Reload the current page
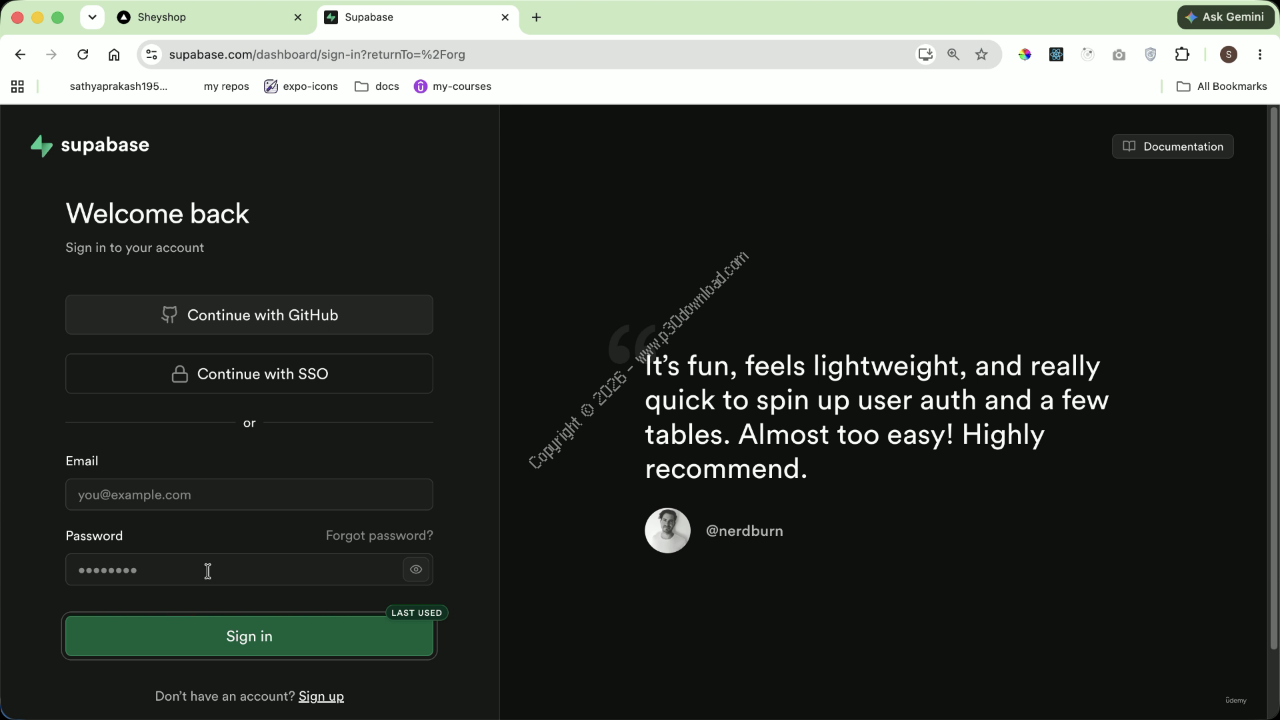This screenshot has width=1280, height=720. click(x=83, y=54)
